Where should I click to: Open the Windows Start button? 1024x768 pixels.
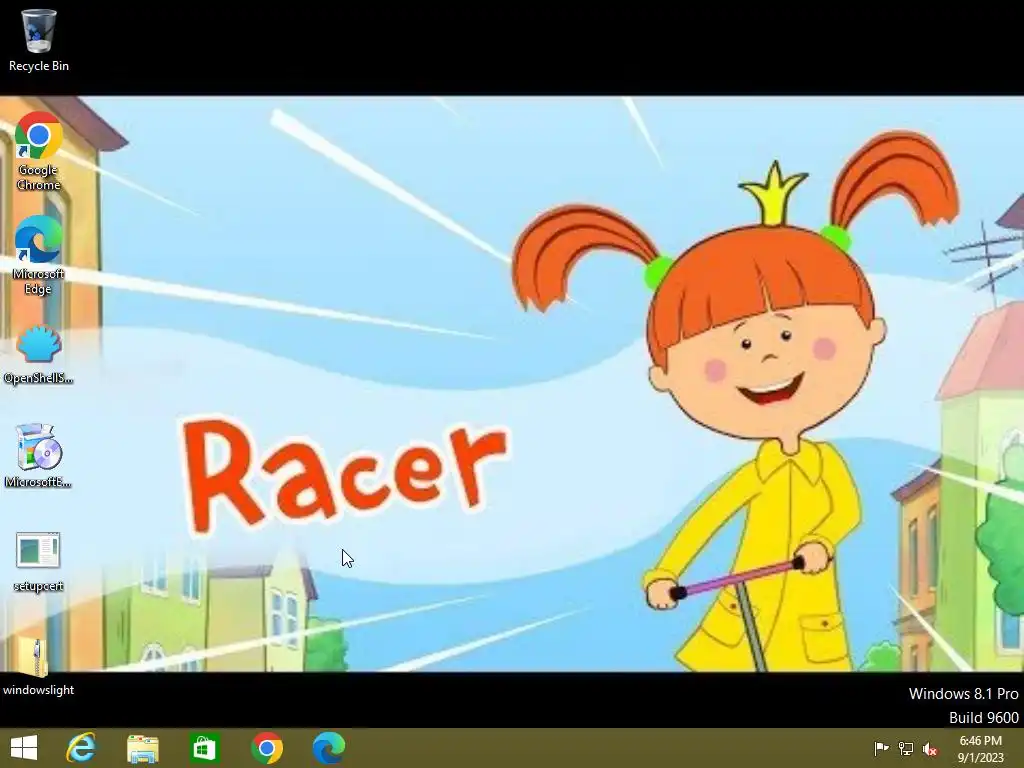(x=24, y=748)
